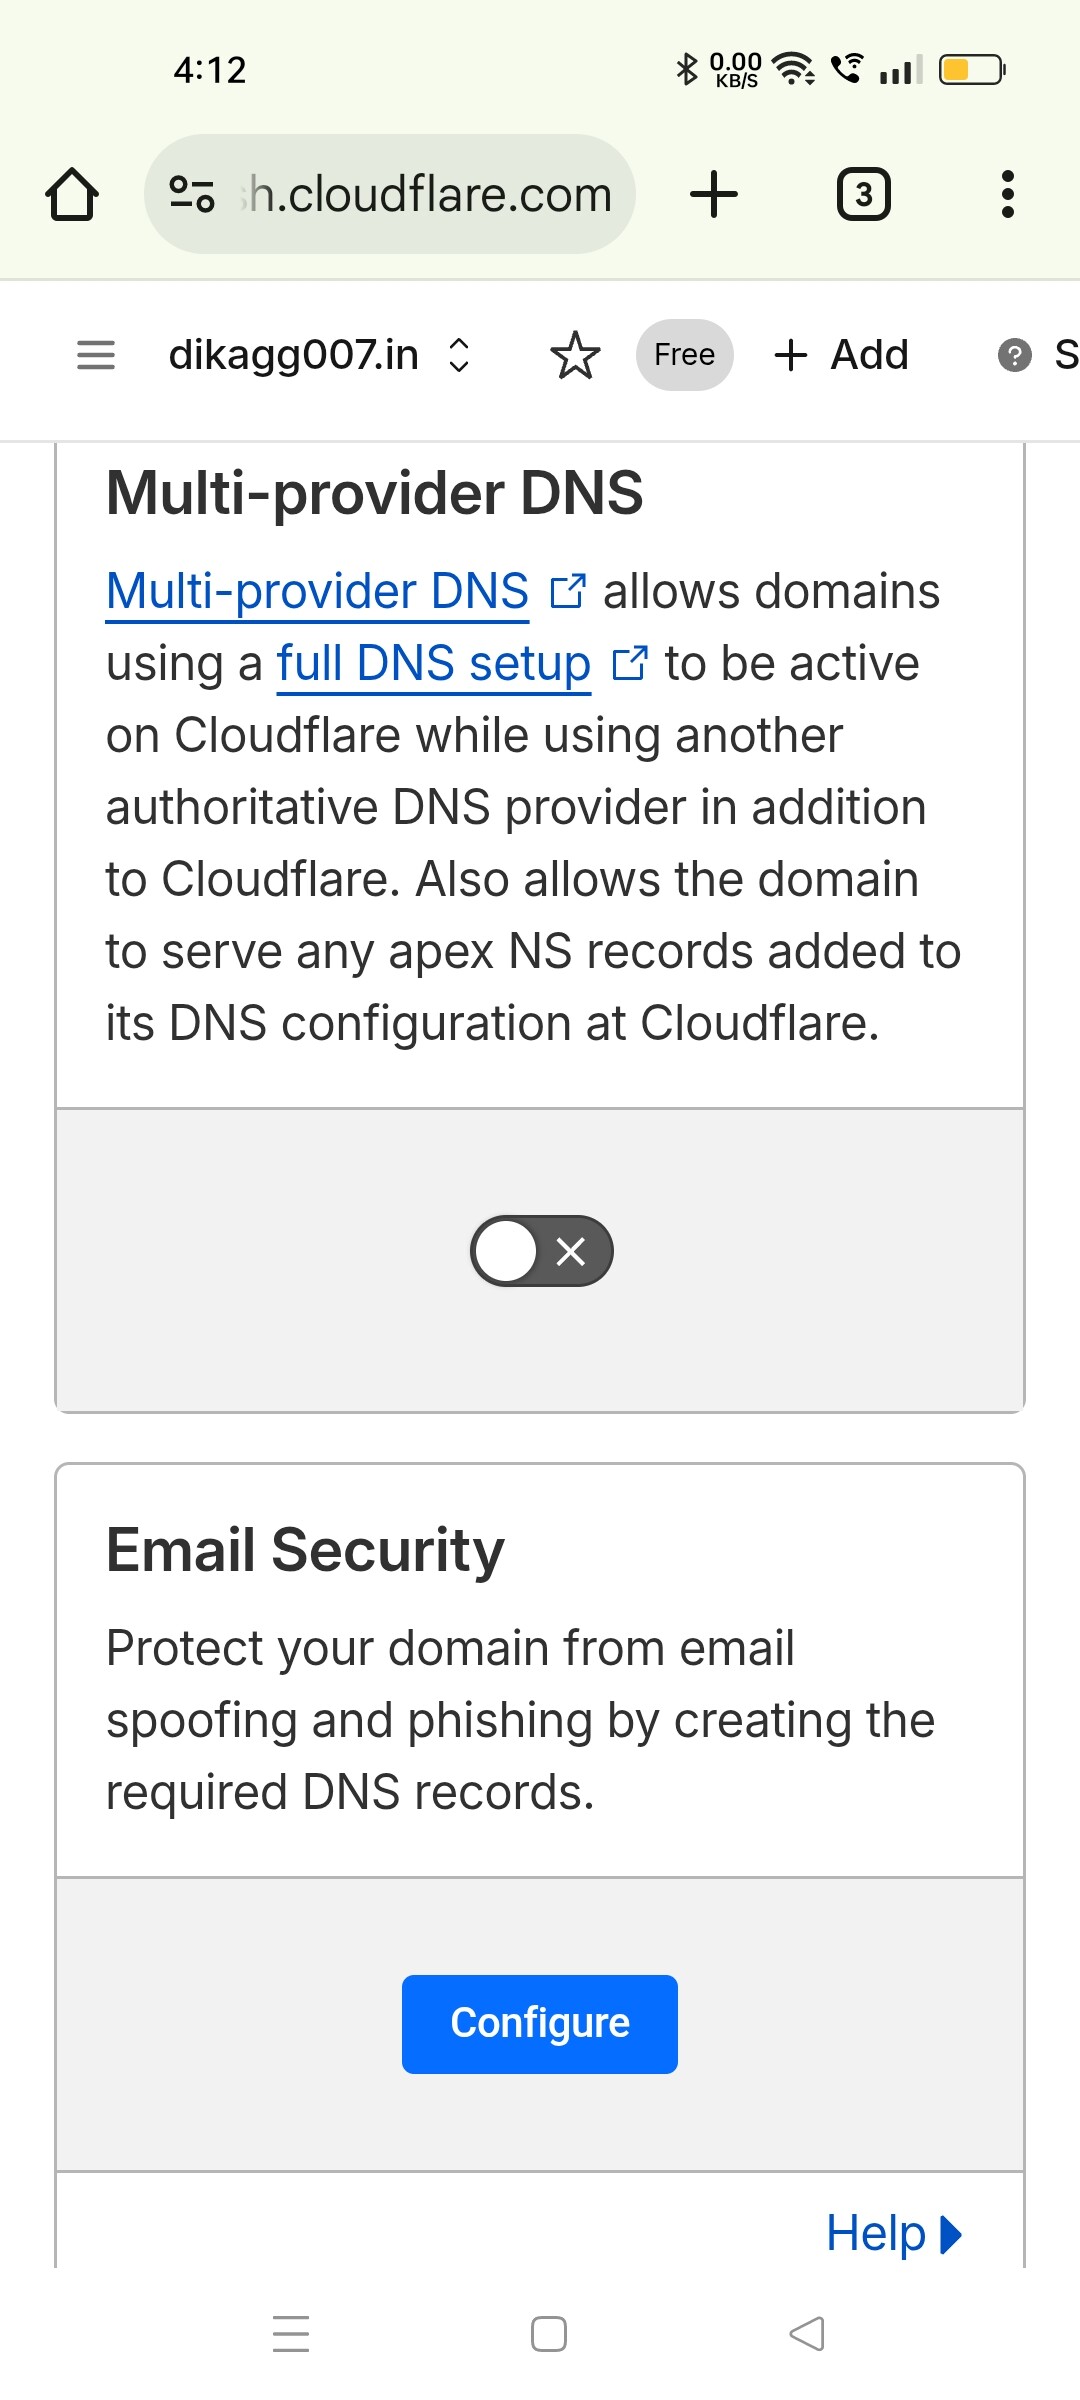Open Android recent apps navigation button
Viewport: 1080px width, 2400px height.
291,2334
